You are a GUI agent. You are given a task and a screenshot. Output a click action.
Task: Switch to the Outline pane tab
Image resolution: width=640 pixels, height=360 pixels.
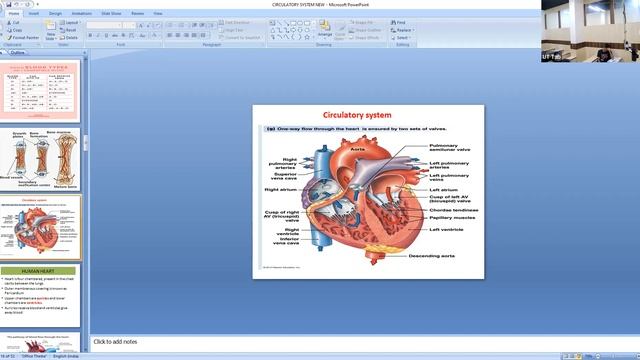click(x=18, y=53)
